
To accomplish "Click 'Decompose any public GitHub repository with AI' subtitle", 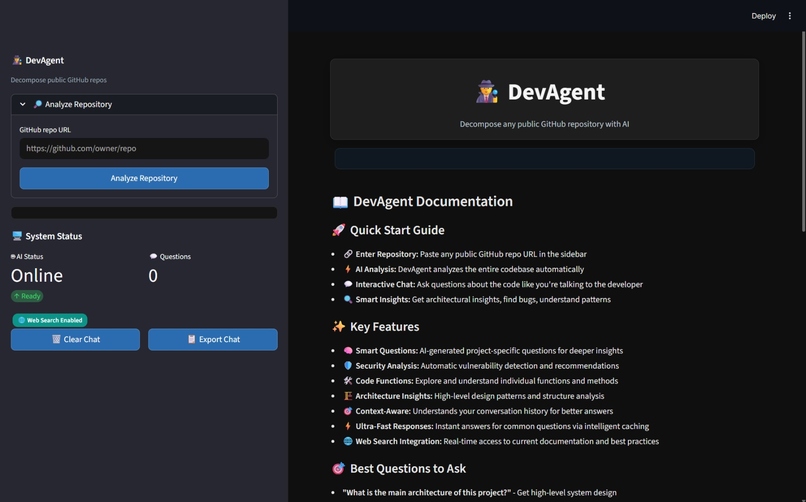I will pyautogui.click(x=544, y=124).
